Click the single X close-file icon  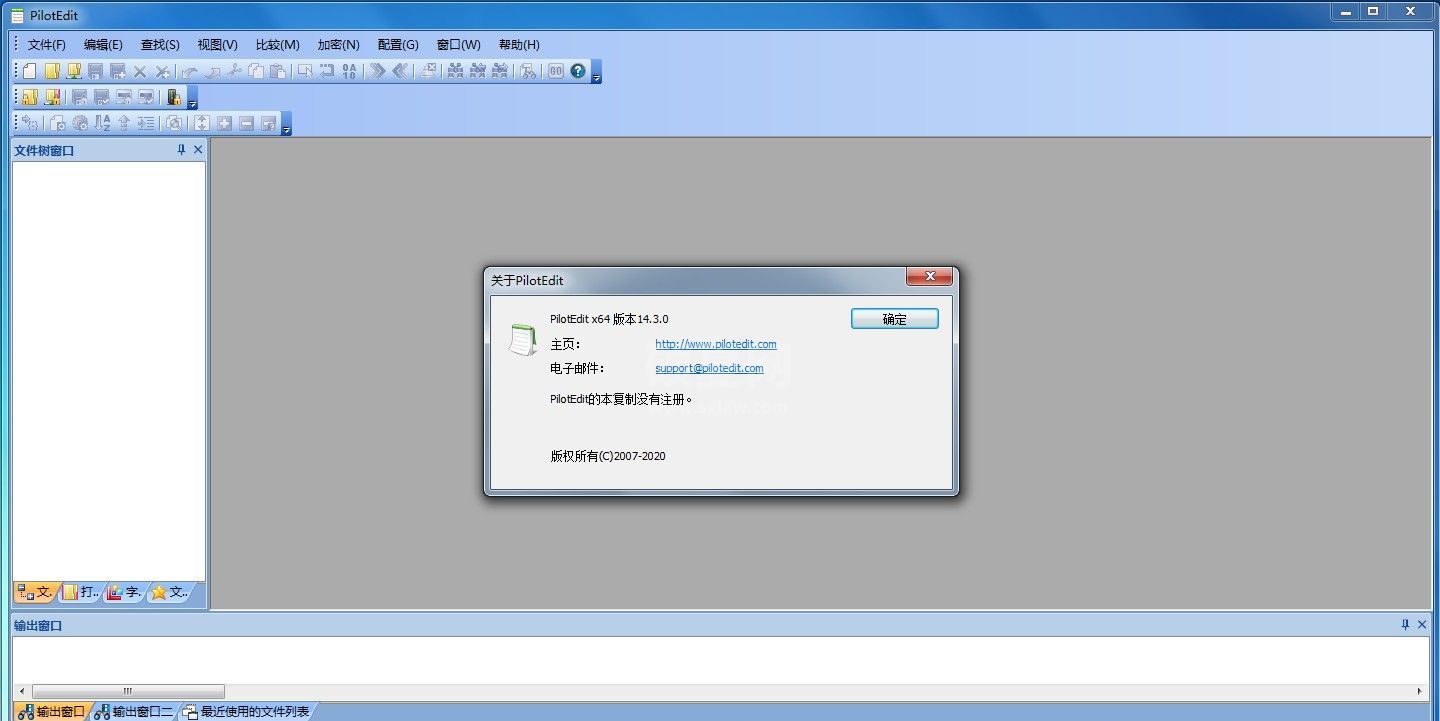[x=140, y=72]
